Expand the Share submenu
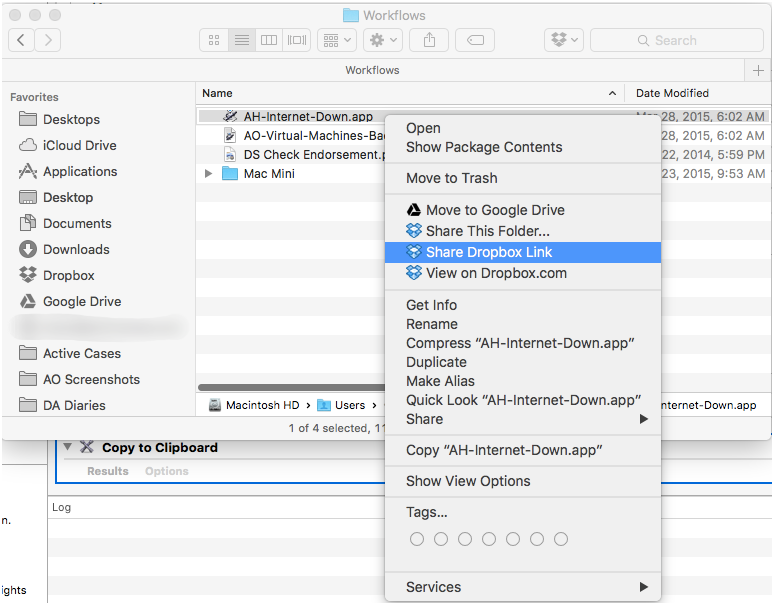This screenshot has width=774, height=605. 523,419
